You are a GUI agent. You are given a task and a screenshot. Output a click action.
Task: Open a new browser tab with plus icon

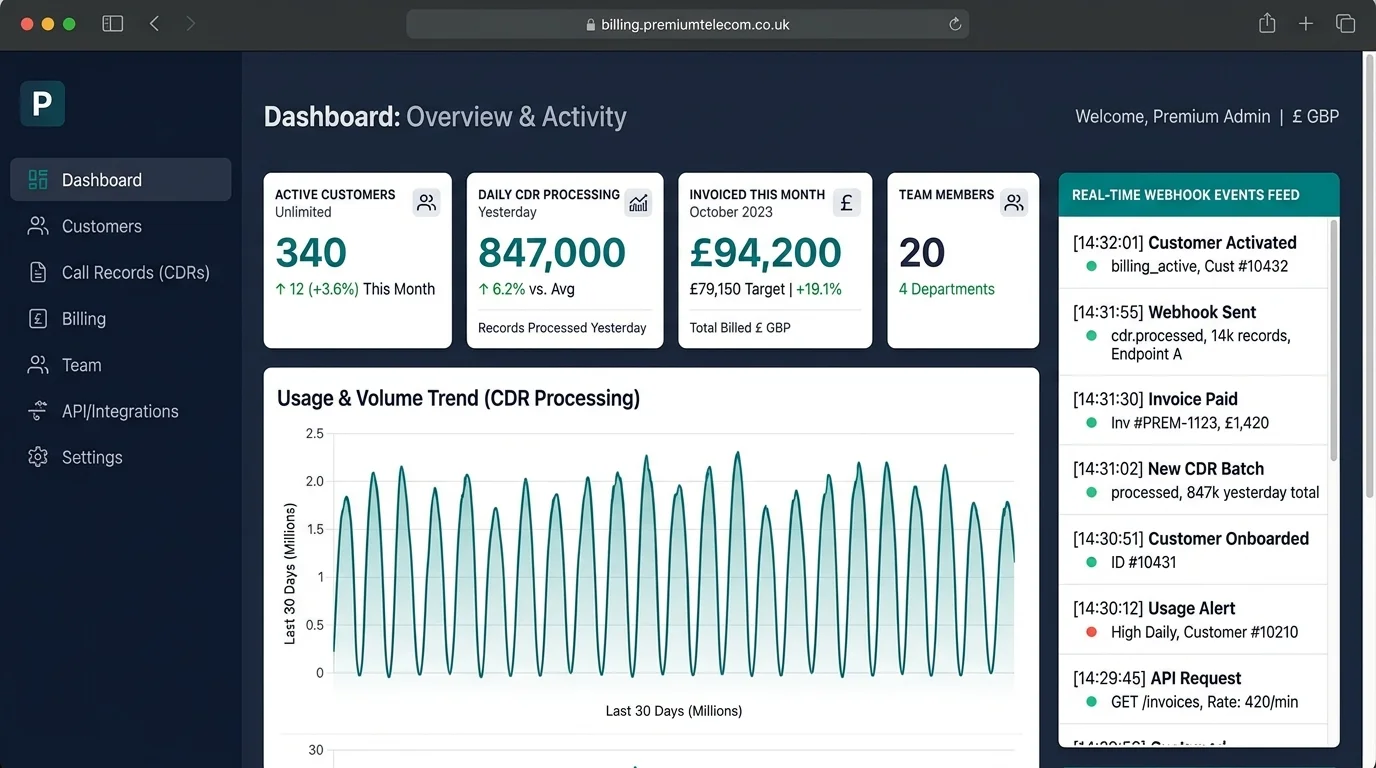point(1306,24)
